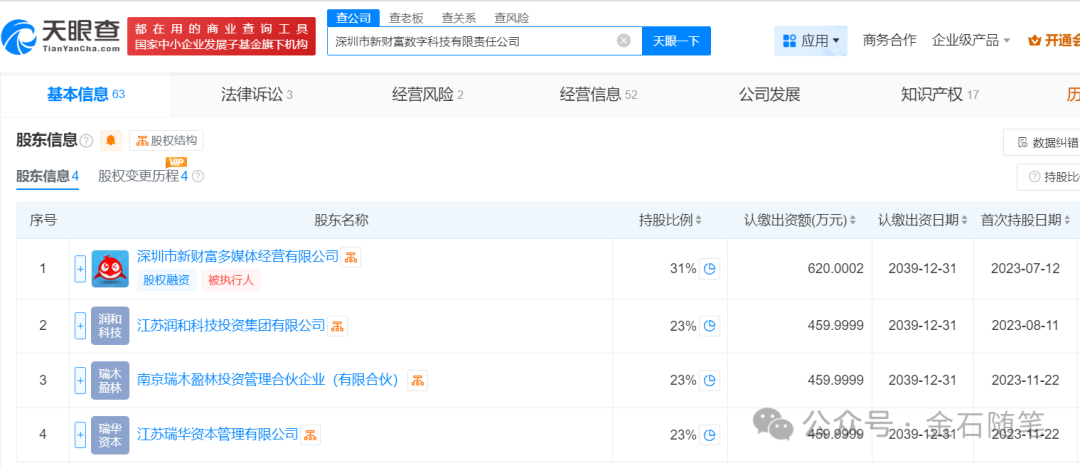
Task: Expand row 1 with the plus button
Action: pyautogui.click(x=80, y=269)
